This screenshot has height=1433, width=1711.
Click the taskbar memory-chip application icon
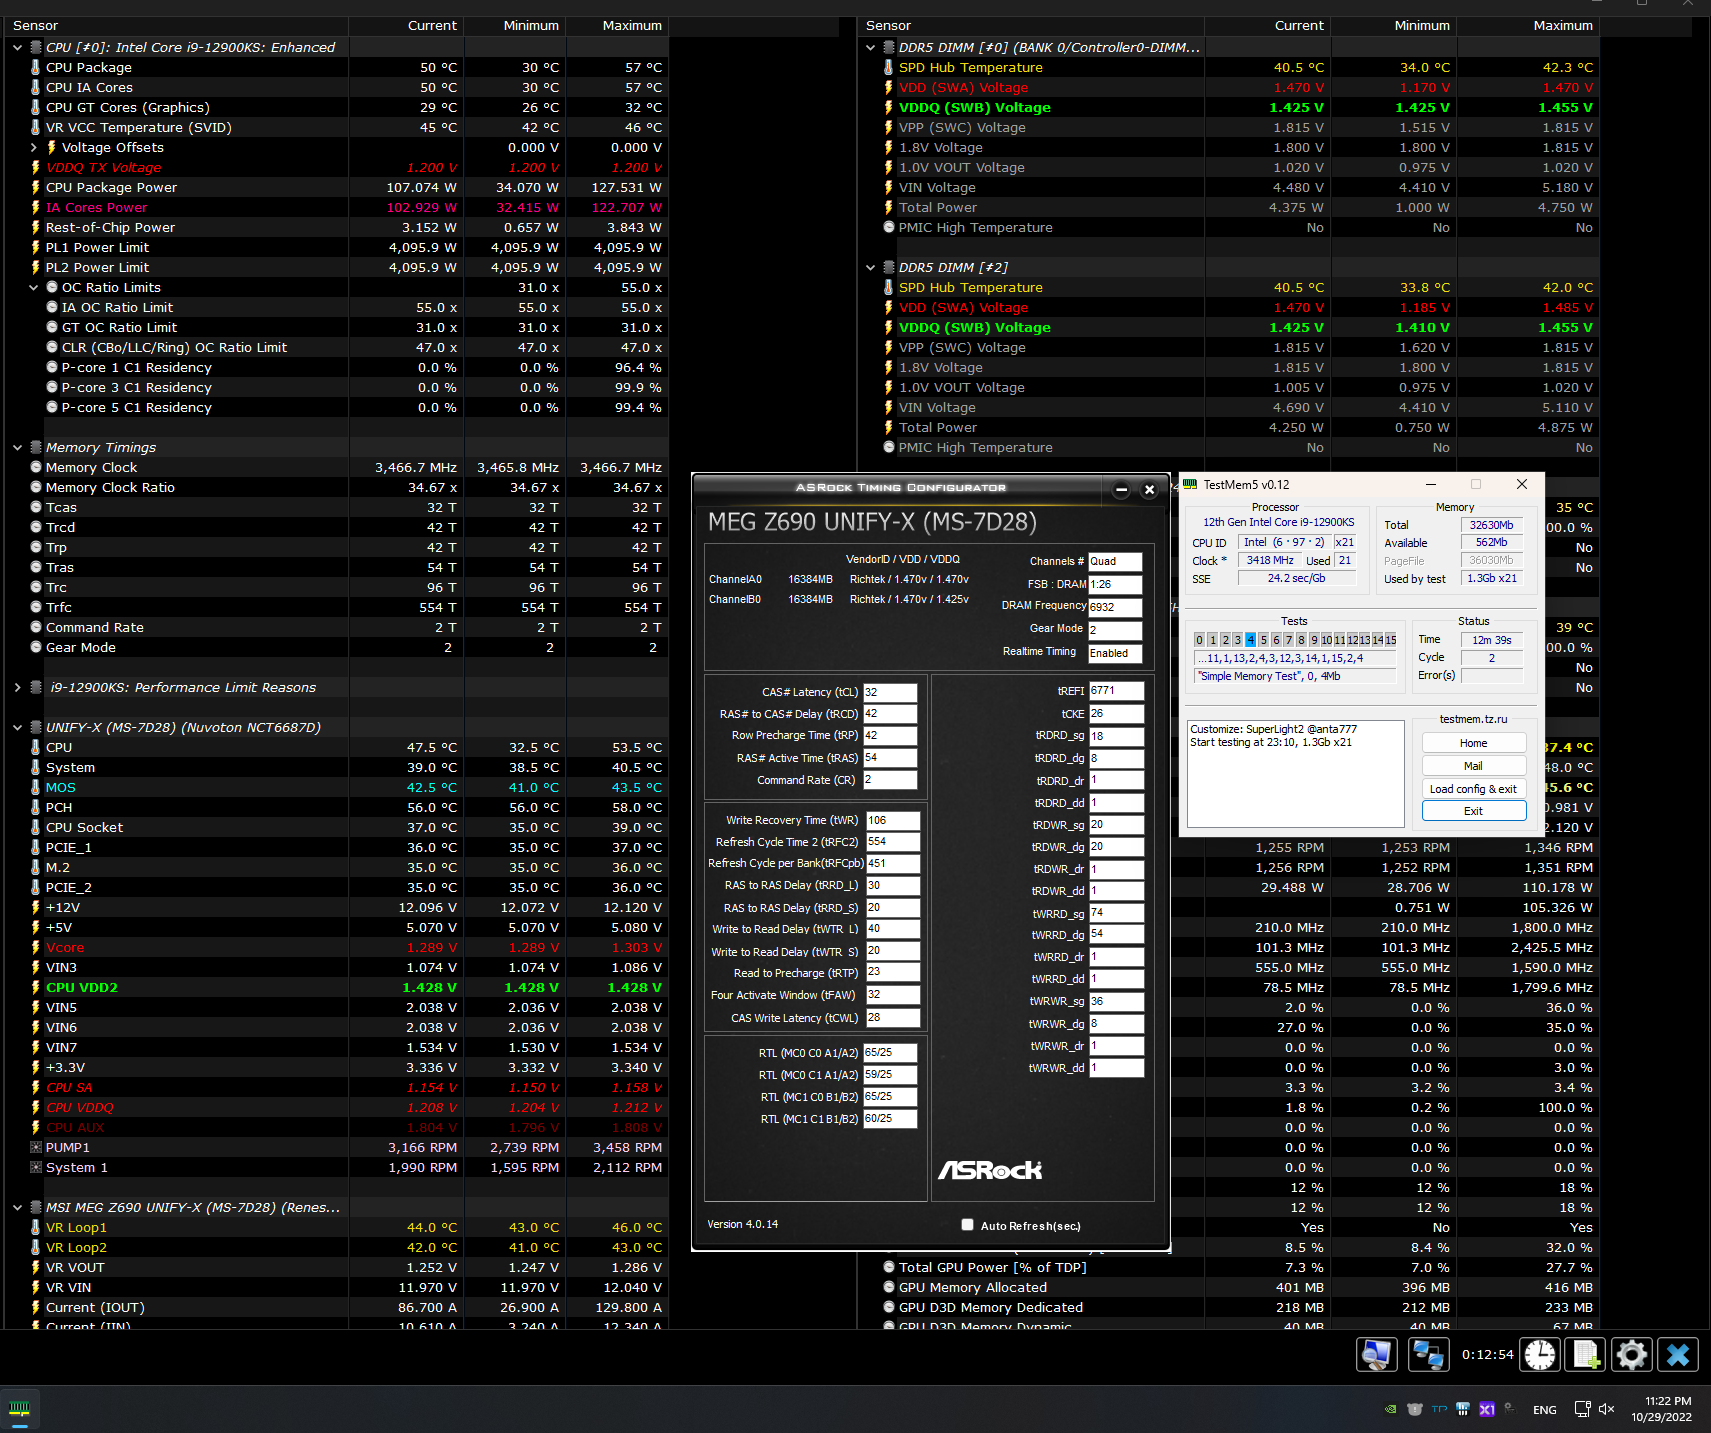pos(19,1409)
